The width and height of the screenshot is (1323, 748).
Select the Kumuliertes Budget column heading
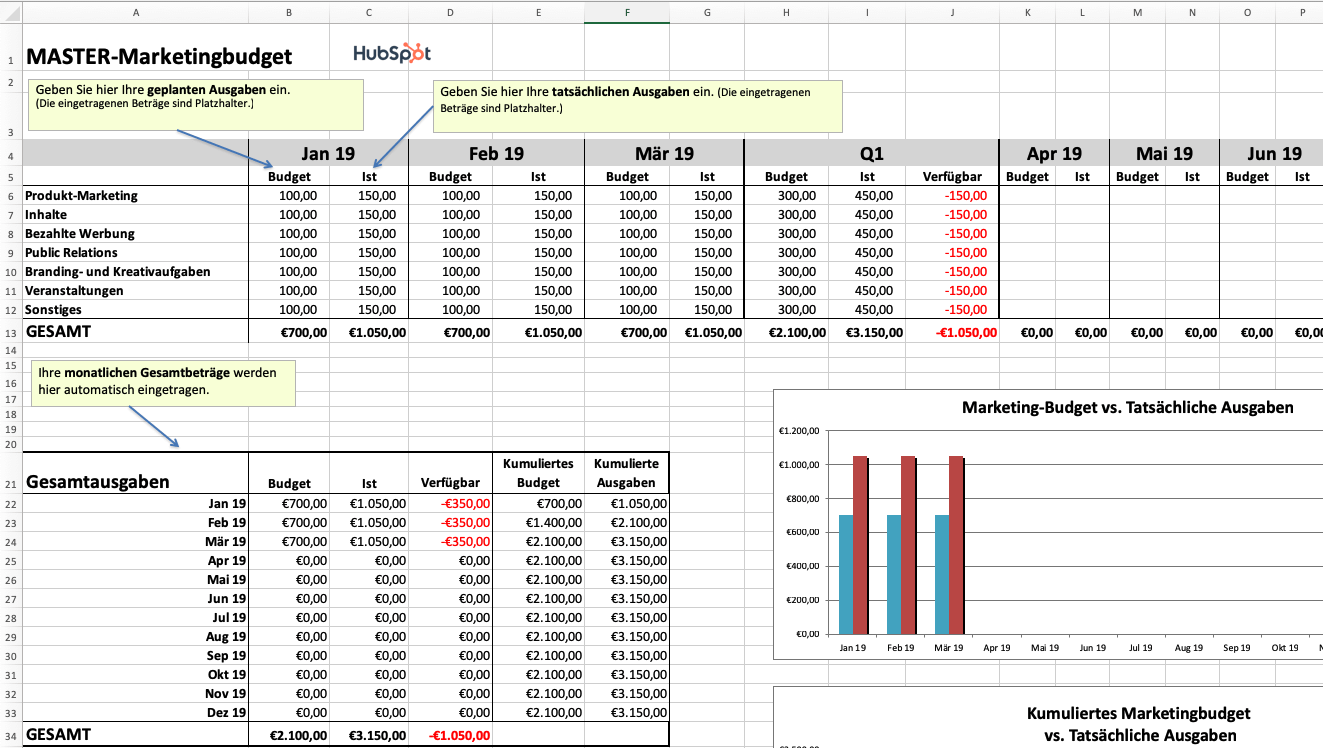click(x=538, y=472)
